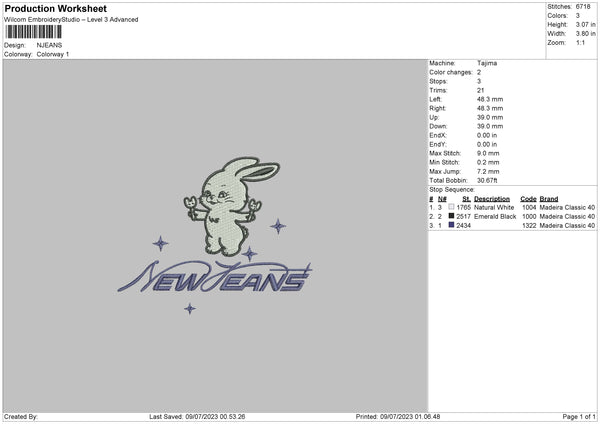Click the Zoom value '1:1'
The width and height of the screenshot is (600, 424).
pyautogui.click(x=580, y=43)
